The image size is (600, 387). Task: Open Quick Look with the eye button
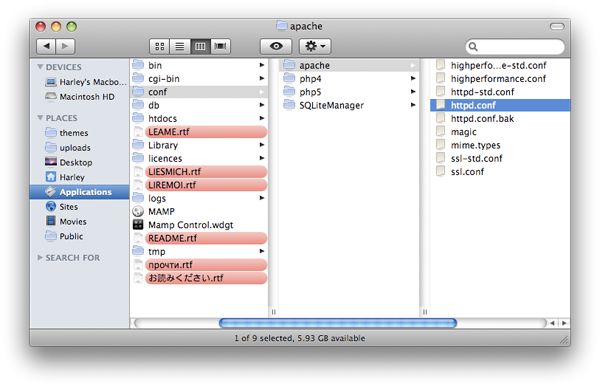tap(276, 46)
